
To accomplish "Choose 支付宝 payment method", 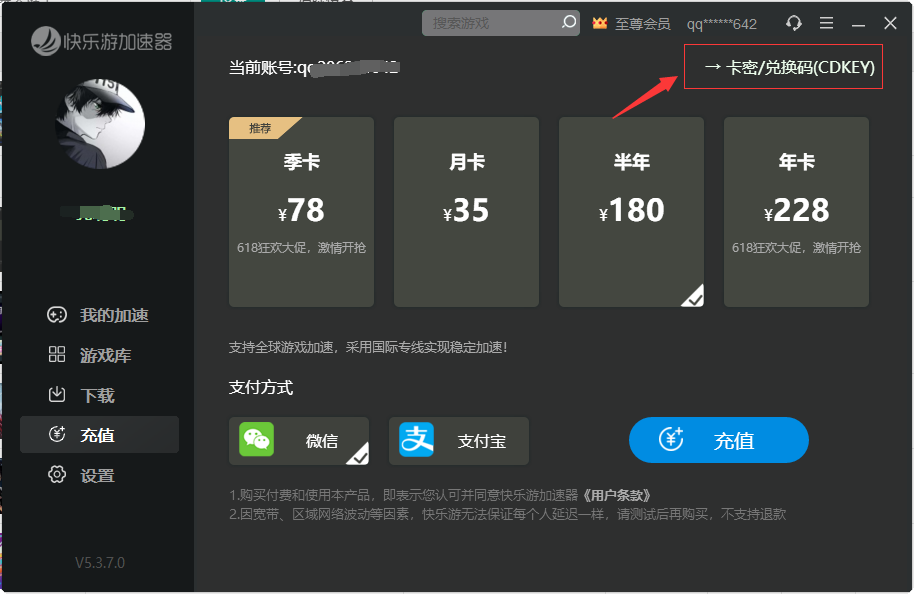I will tap(459, 441).
